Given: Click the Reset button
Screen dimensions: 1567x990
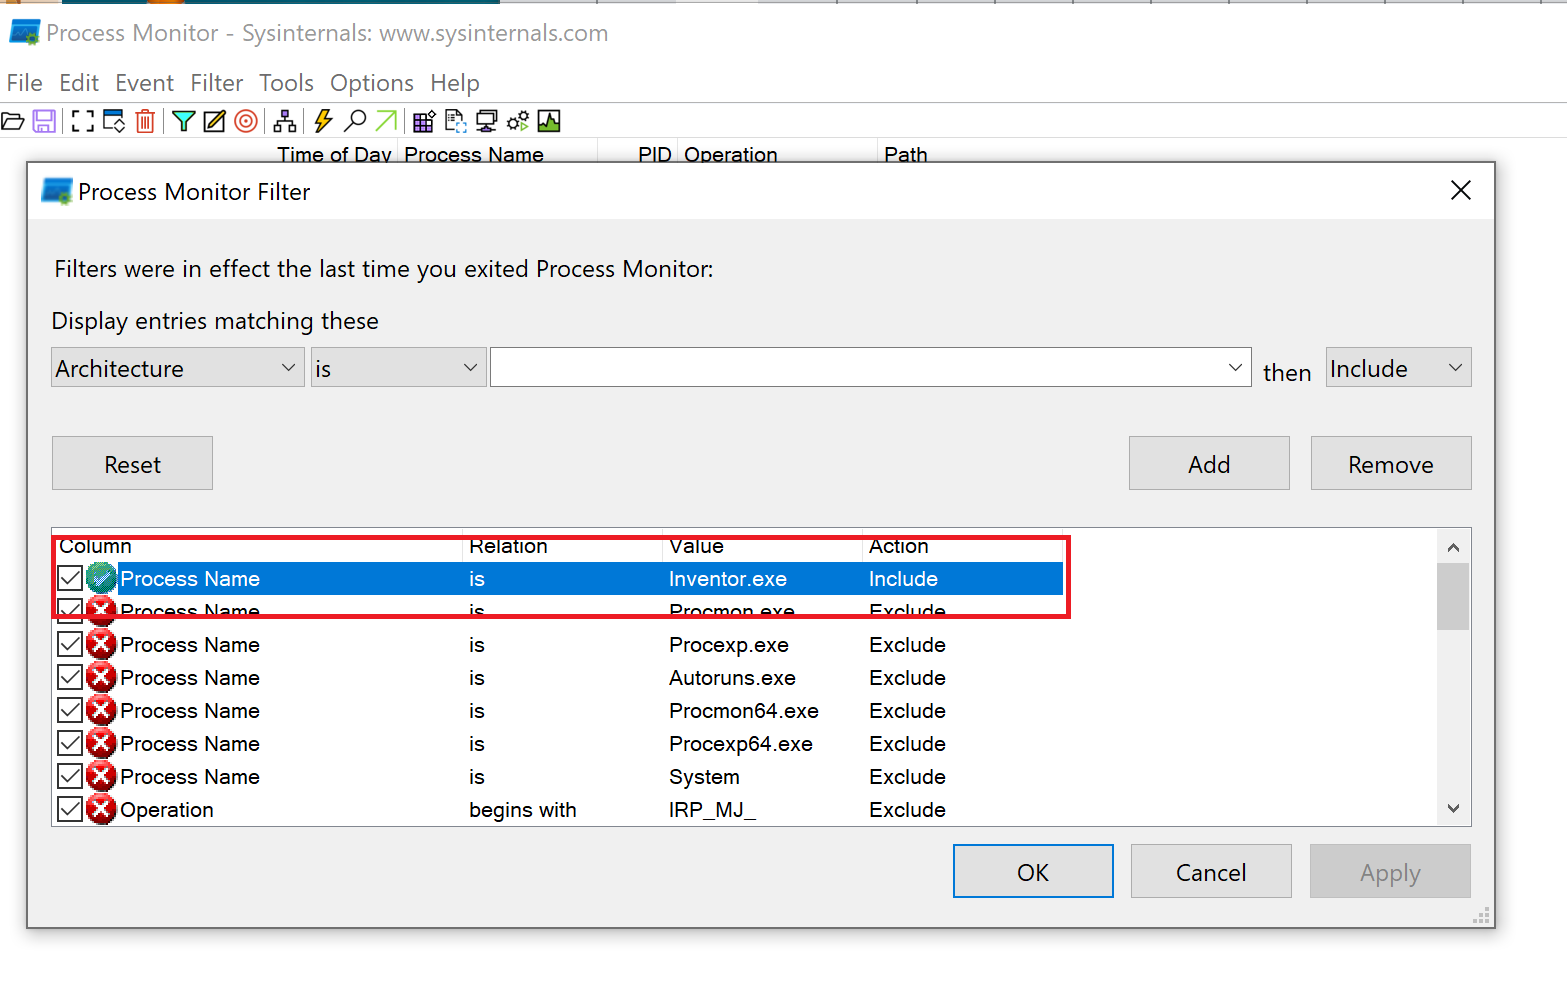Looking at the screenshot, I should pyautogui.click(x=131, y=463).
